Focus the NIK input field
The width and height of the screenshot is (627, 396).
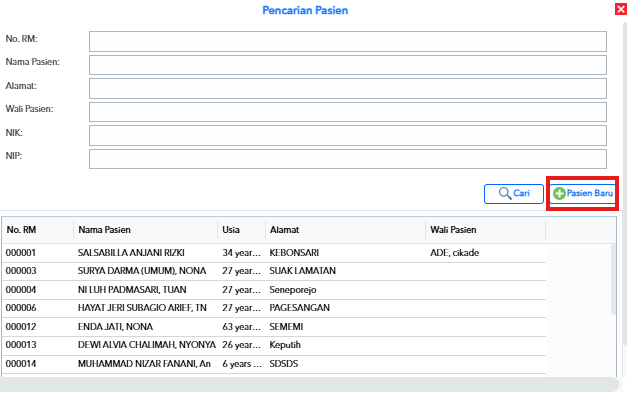[347, 135]
